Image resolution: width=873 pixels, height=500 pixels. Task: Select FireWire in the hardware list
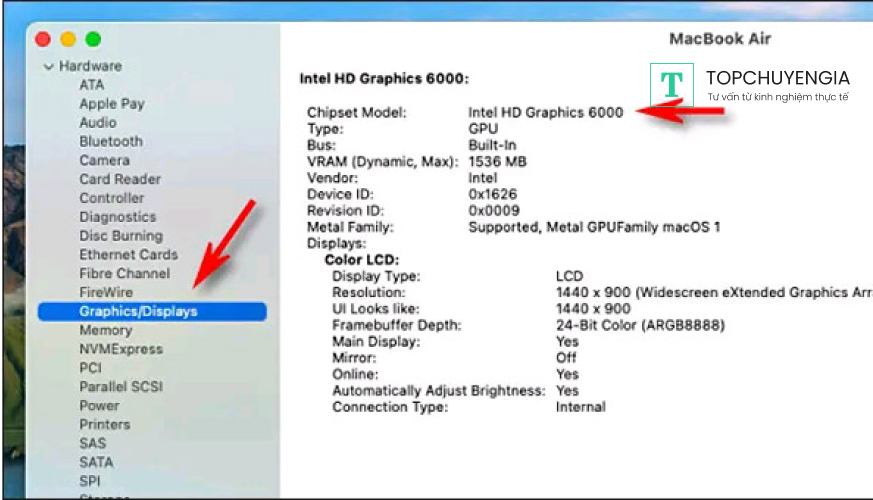pyautogui.click(x=106, y=292)
